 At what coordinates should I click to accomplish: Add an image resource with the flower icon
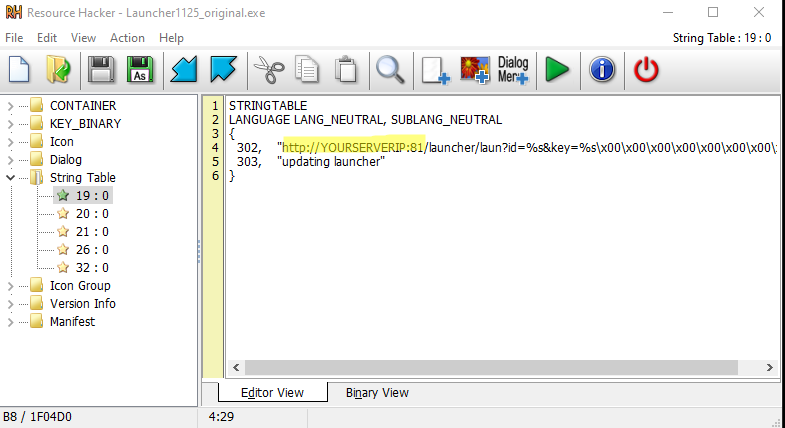click(x=474, y=70)
